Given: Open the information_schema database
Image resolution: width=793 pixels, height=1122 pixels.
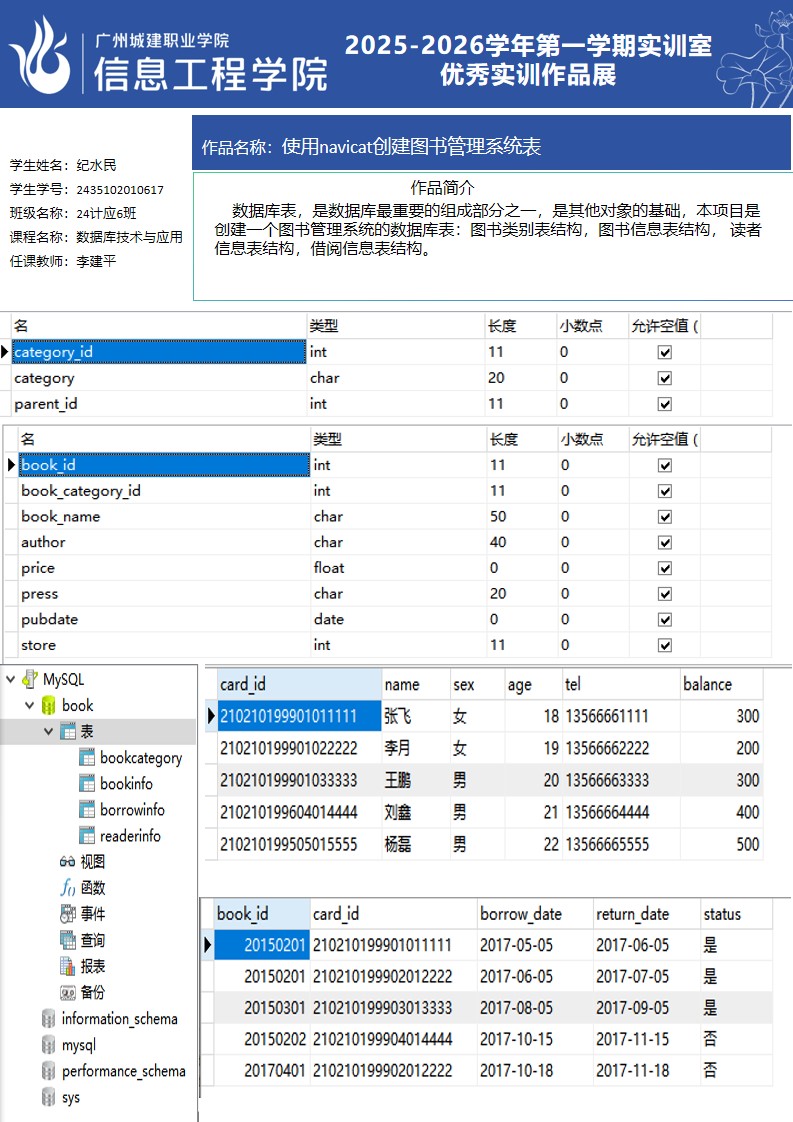Looking at the screenshot, I should pos(119,1019).
